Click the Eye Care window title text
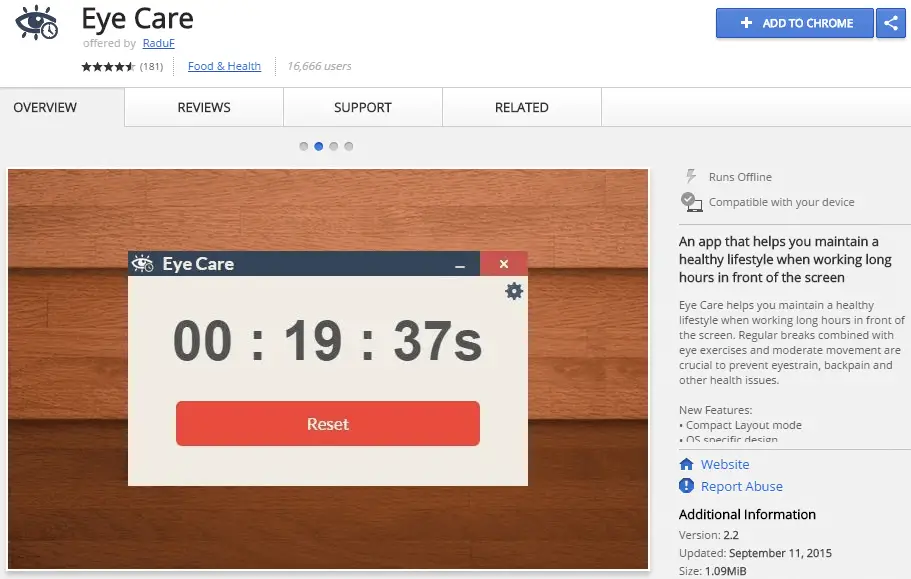The image size is (911, 579). pos(198,264)
